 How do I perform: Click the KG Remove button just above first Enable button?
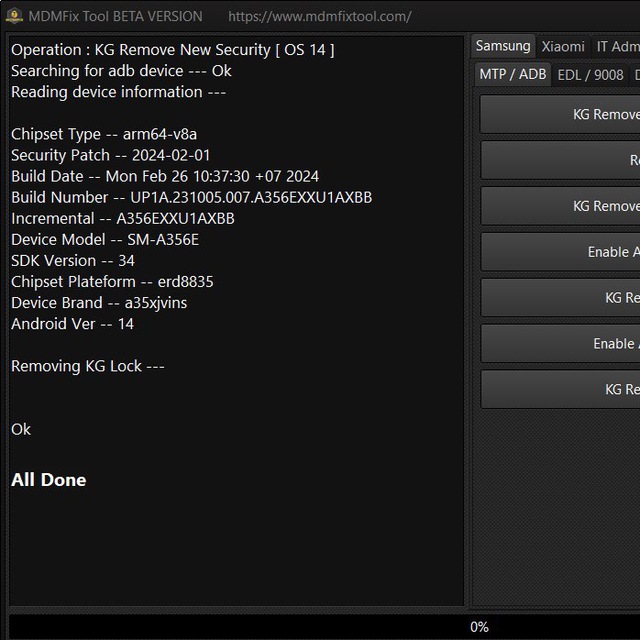(560, 206)
